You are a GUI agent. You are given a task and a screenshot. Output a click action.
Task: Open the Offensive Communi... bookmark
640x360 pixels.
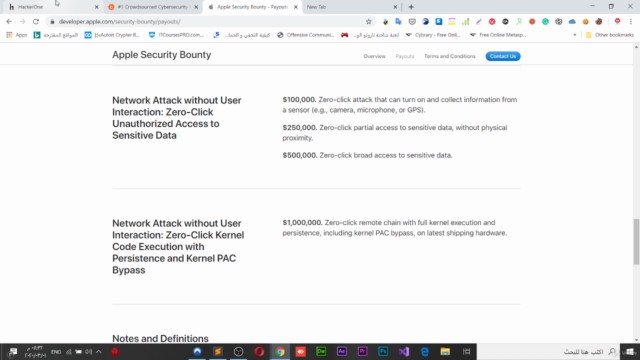(305, 35)
